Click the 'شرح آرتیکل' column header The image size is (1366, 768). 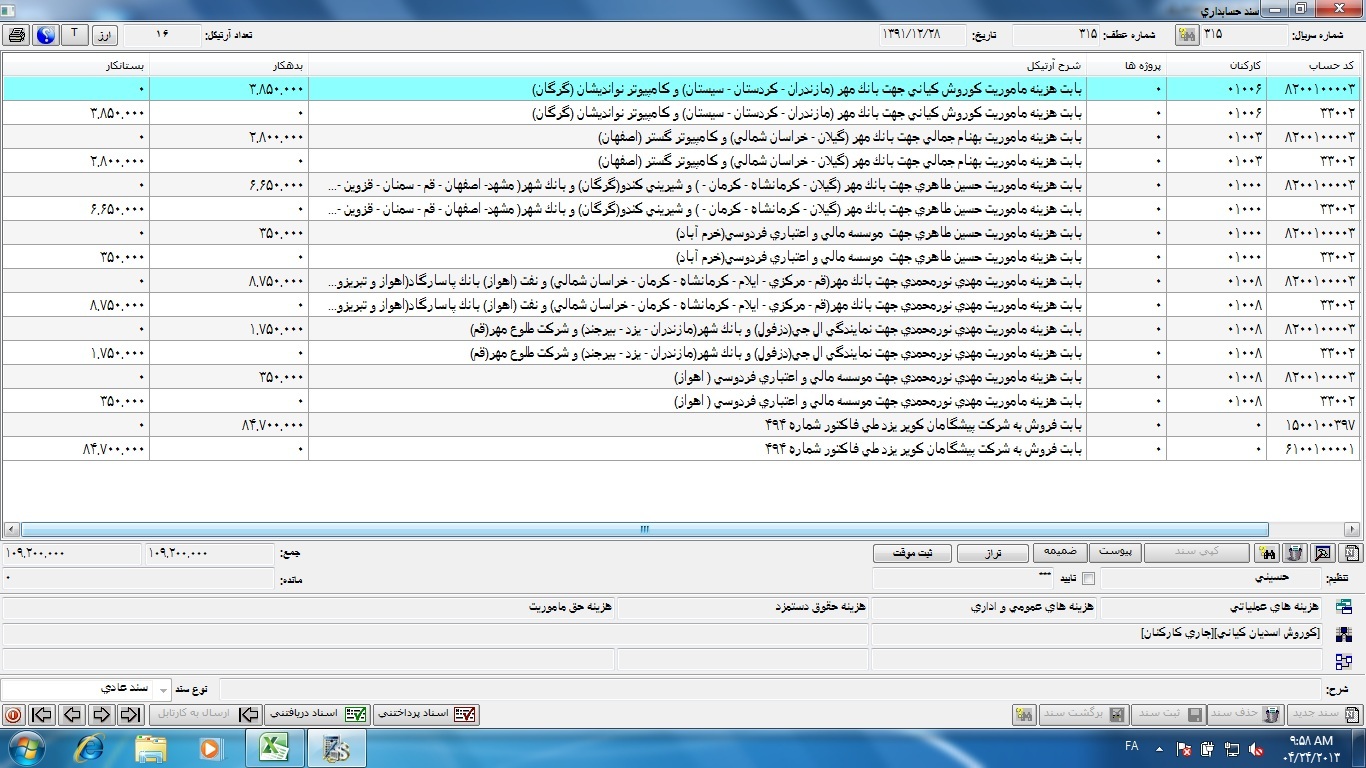[697, 65]
